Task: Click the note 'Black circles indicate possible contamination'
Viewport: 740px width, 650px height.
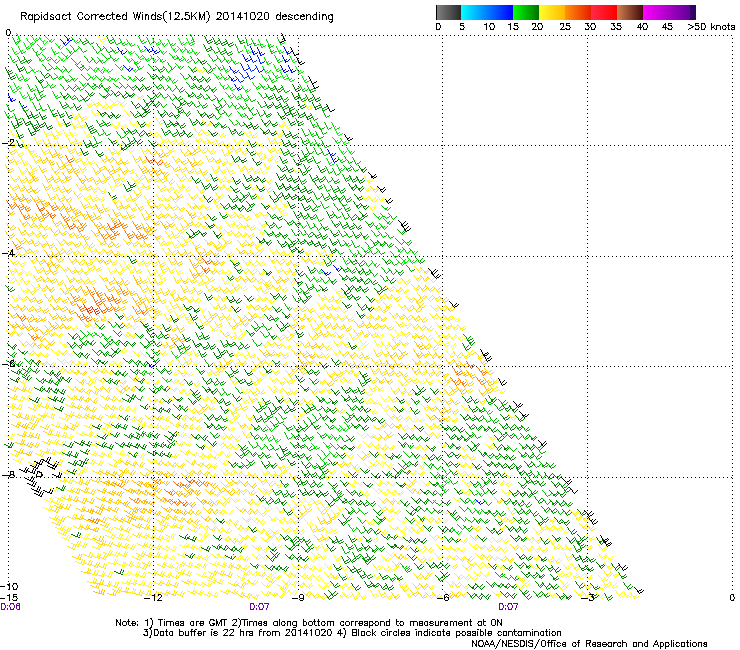Action: click(x=456, y=633)
